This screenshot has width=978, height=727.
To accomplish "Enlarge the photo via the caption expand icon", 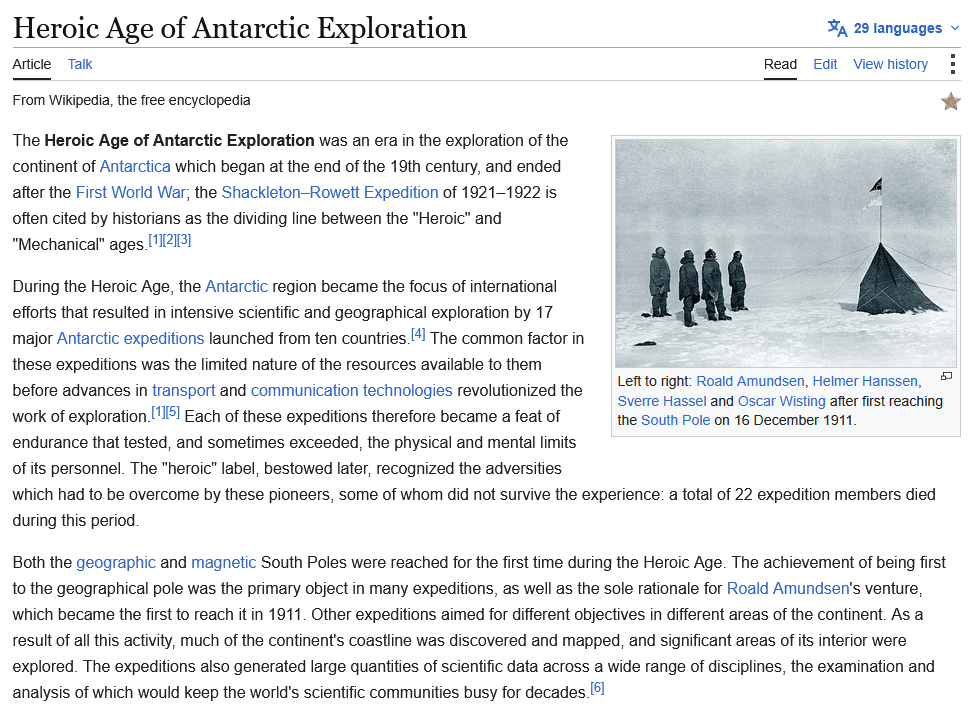I will tap(946, 376).
